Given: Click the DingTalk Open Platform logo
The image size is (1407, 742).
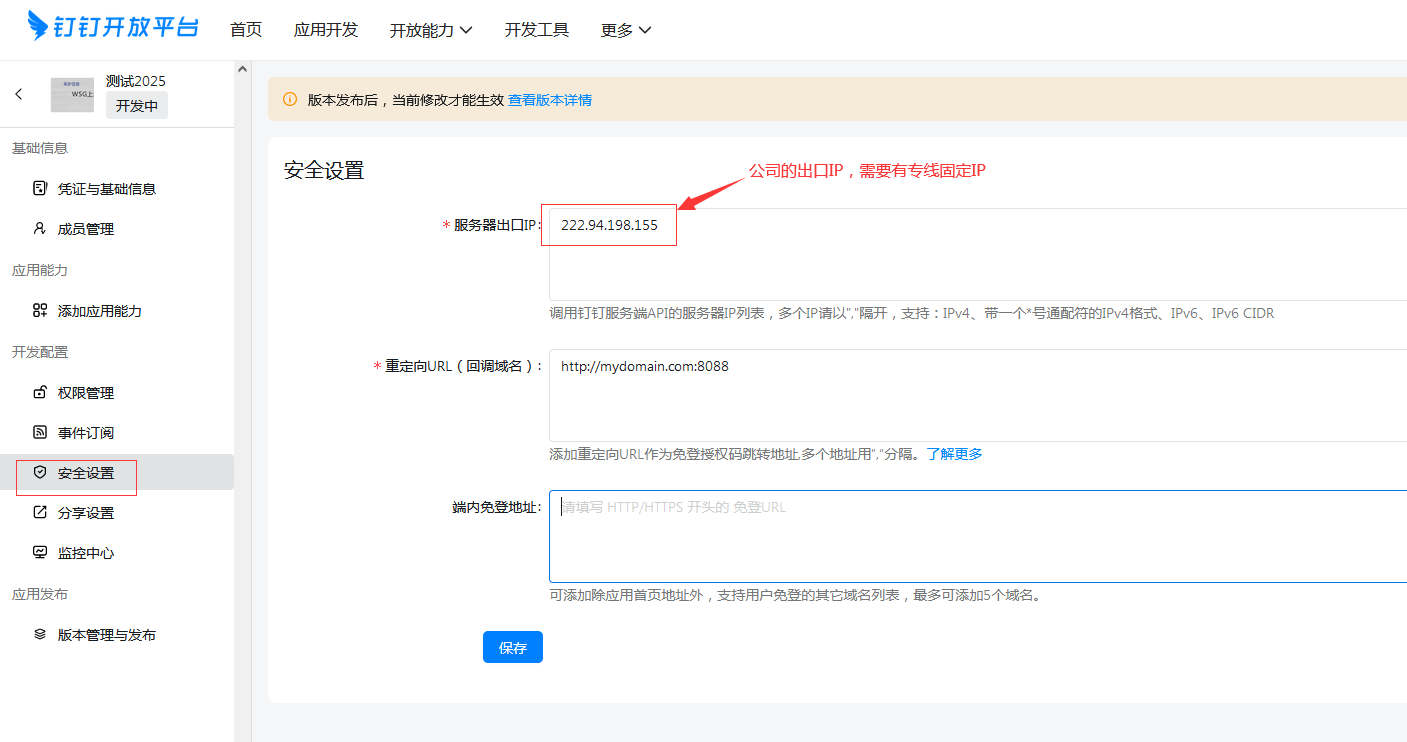Looking at the screenshot, I should point(113,27).
